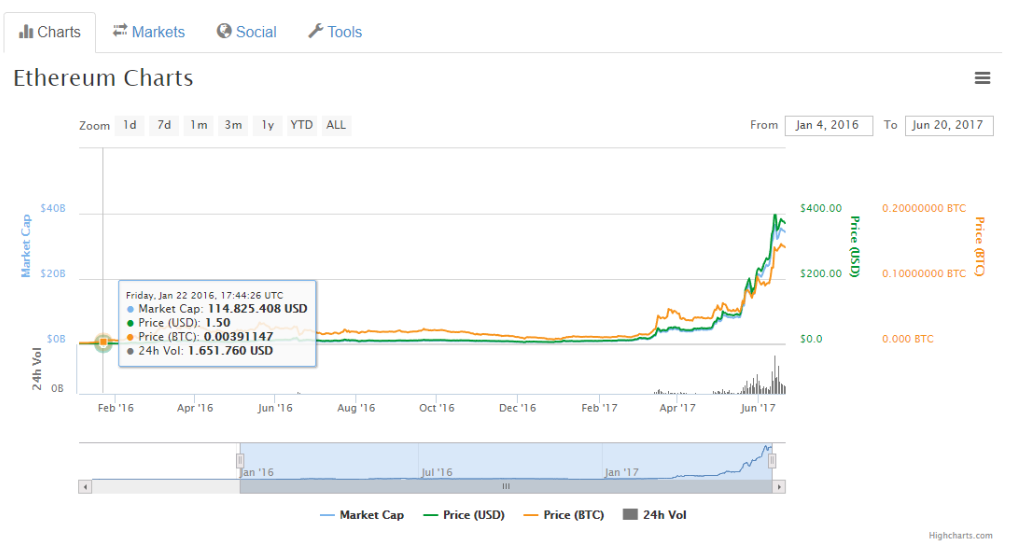Switch to the Charts tab
1018x549 pixels.
click(x=50, y=32)
